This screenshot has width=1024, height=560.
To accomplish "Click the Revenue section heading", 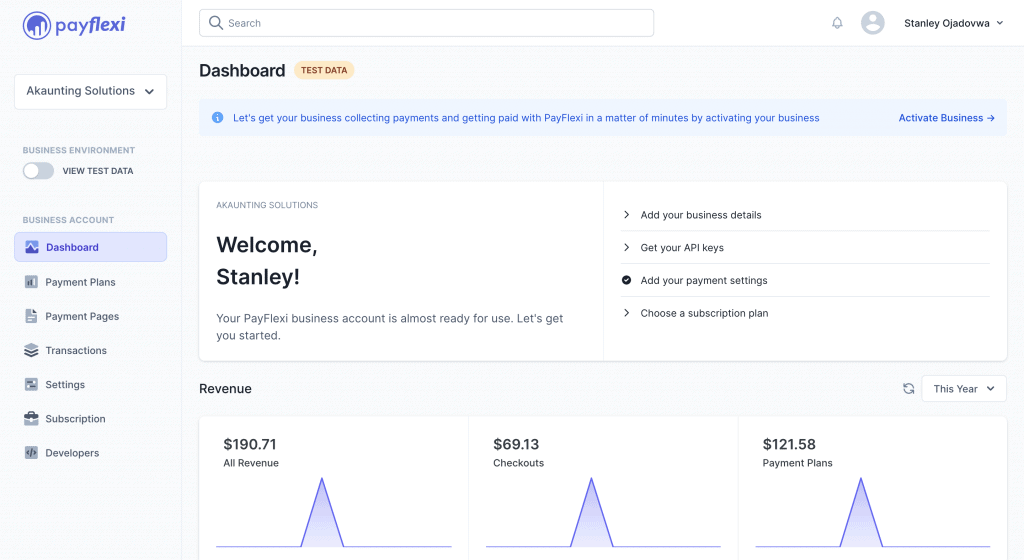I will (x=225, y=388).
